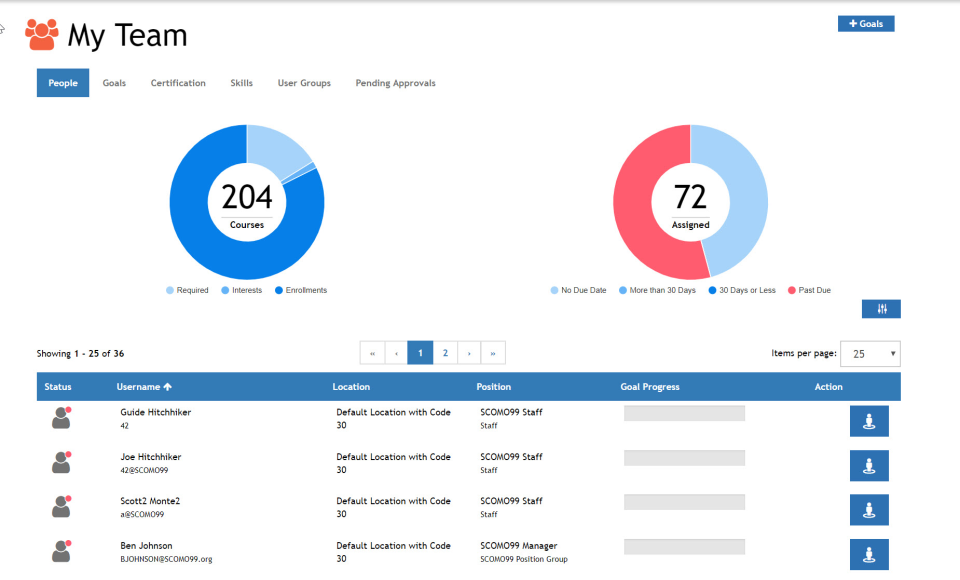Click the + Goals button
The height and width of the screenshot is (580, 960).
(x=866, y=23)
